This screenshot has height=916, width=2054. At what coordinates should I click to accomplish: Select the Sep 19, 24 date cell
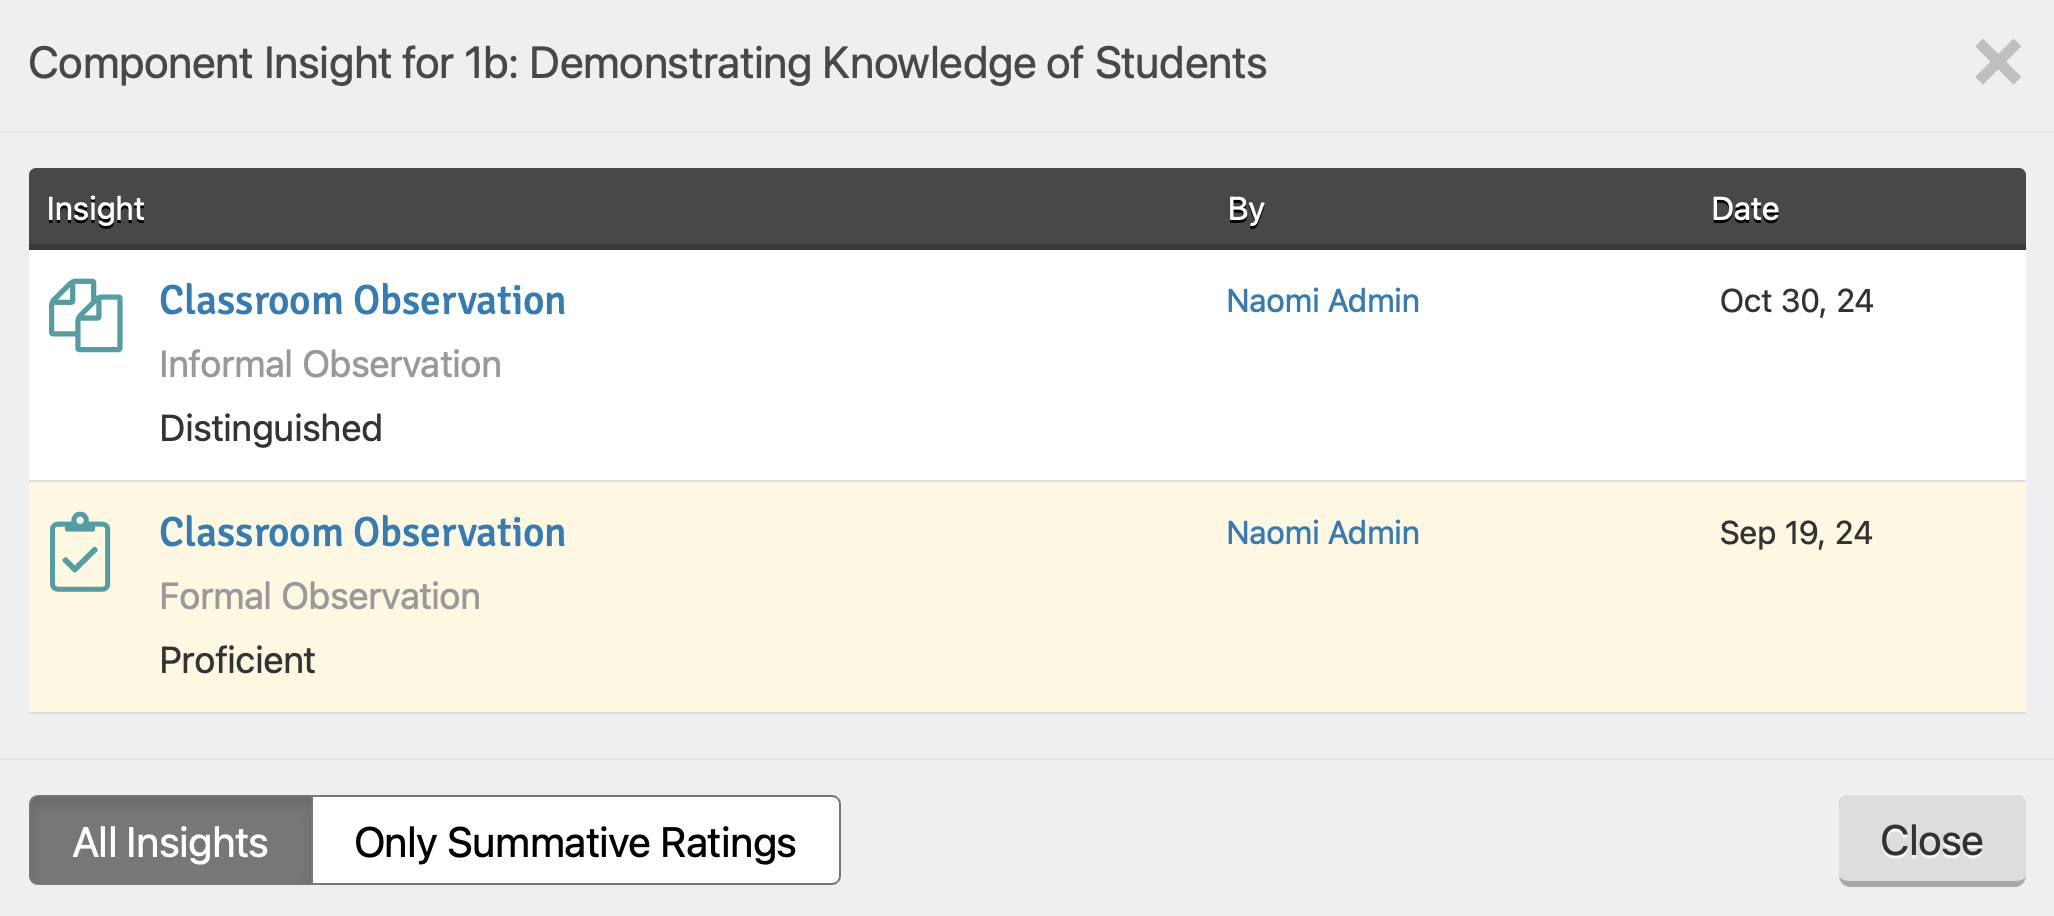tap(1796, 533)
